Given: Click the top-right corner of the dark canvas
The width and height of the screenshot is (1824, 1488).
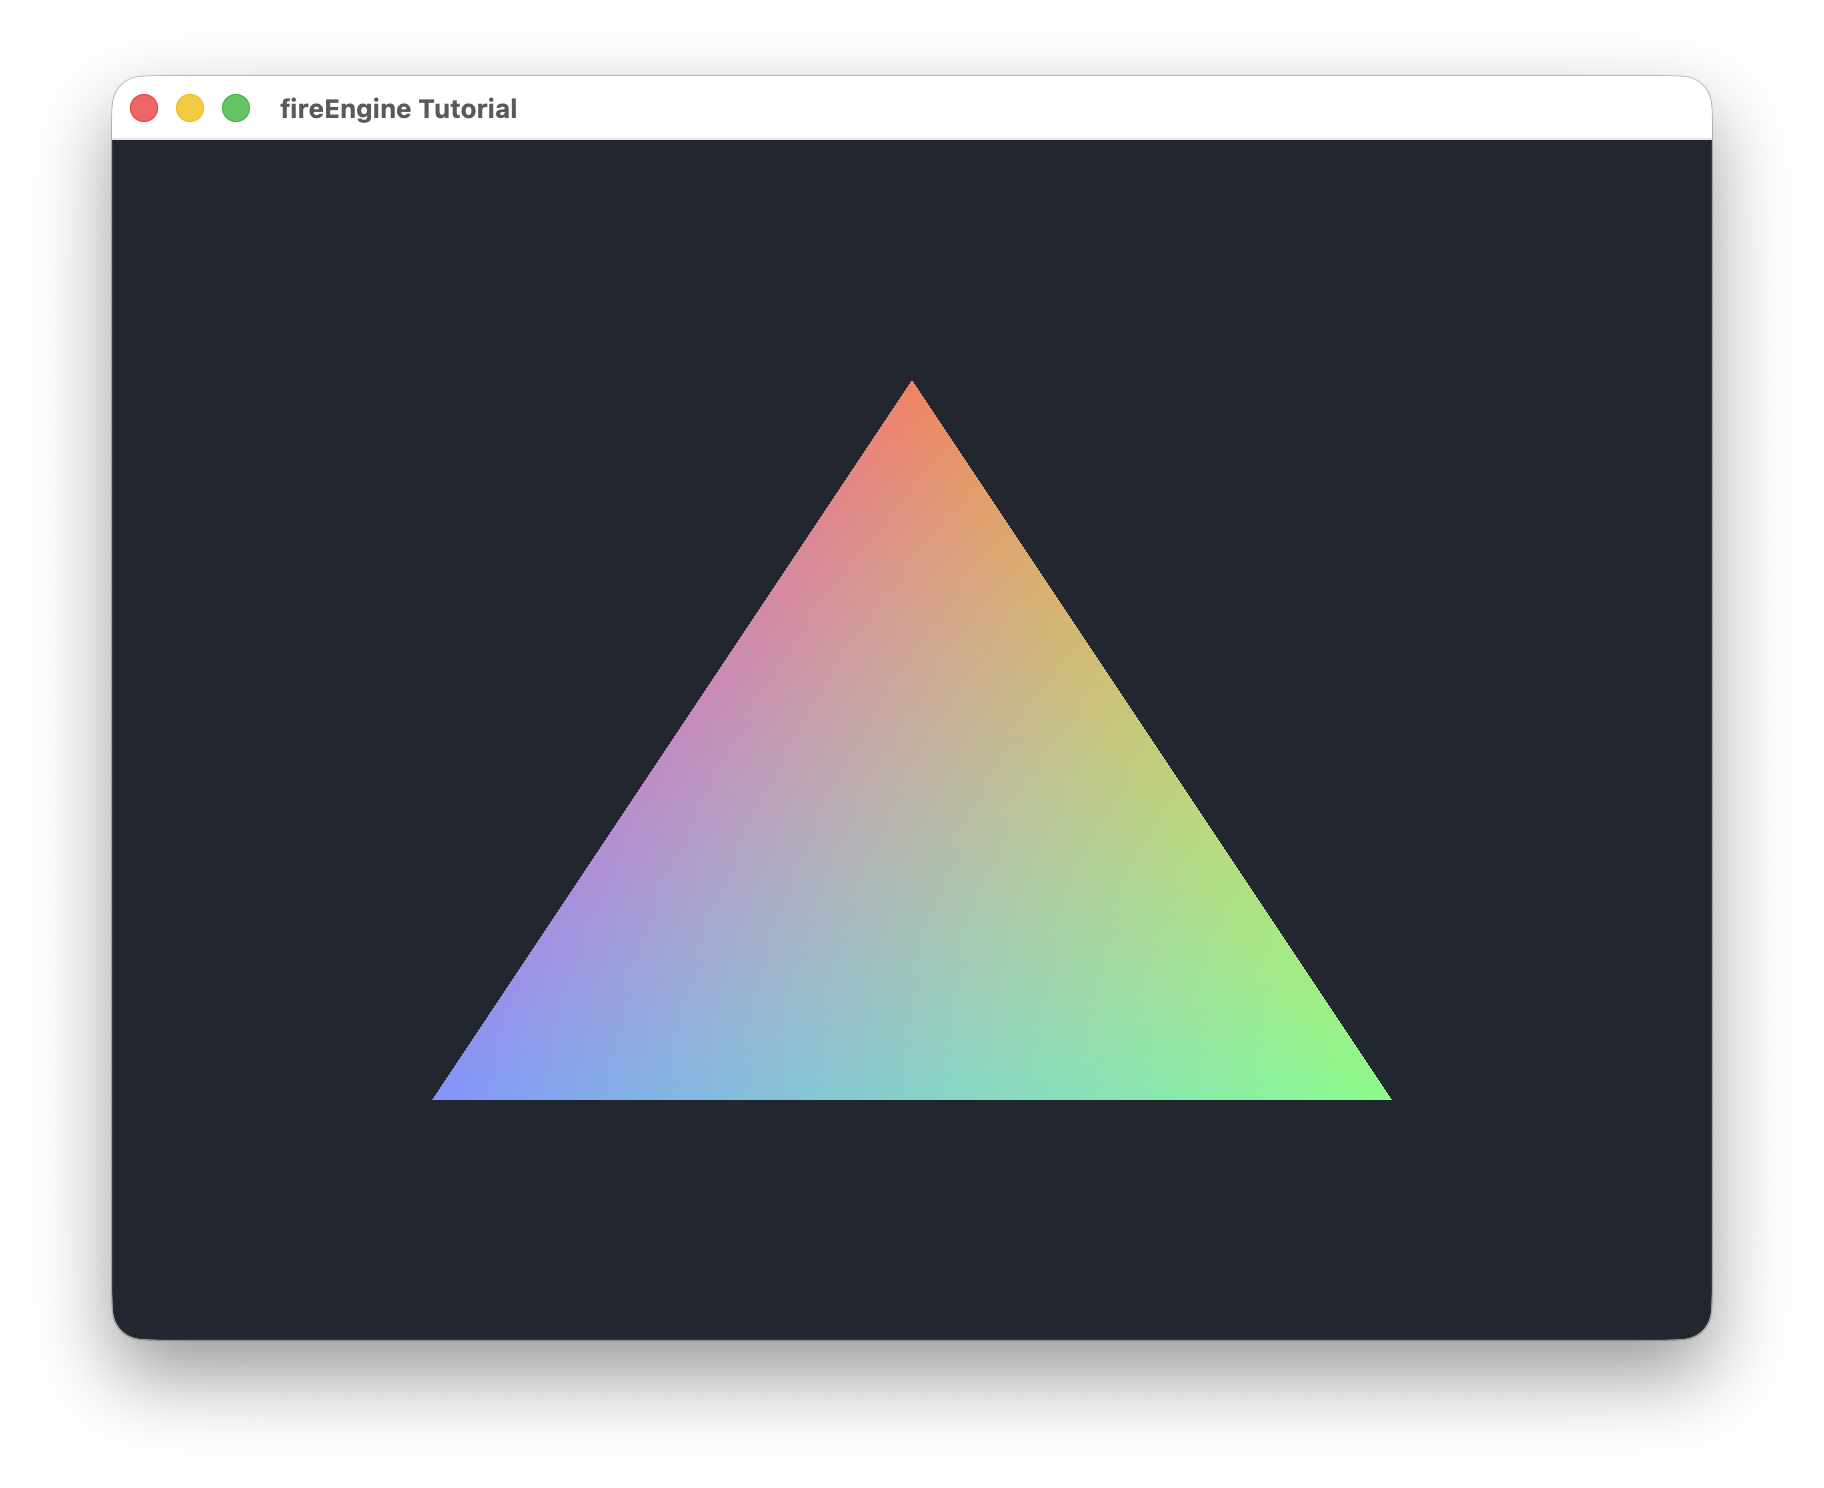Looking at the screenshot, I should pyautogui.click(x=1706, y=146).
